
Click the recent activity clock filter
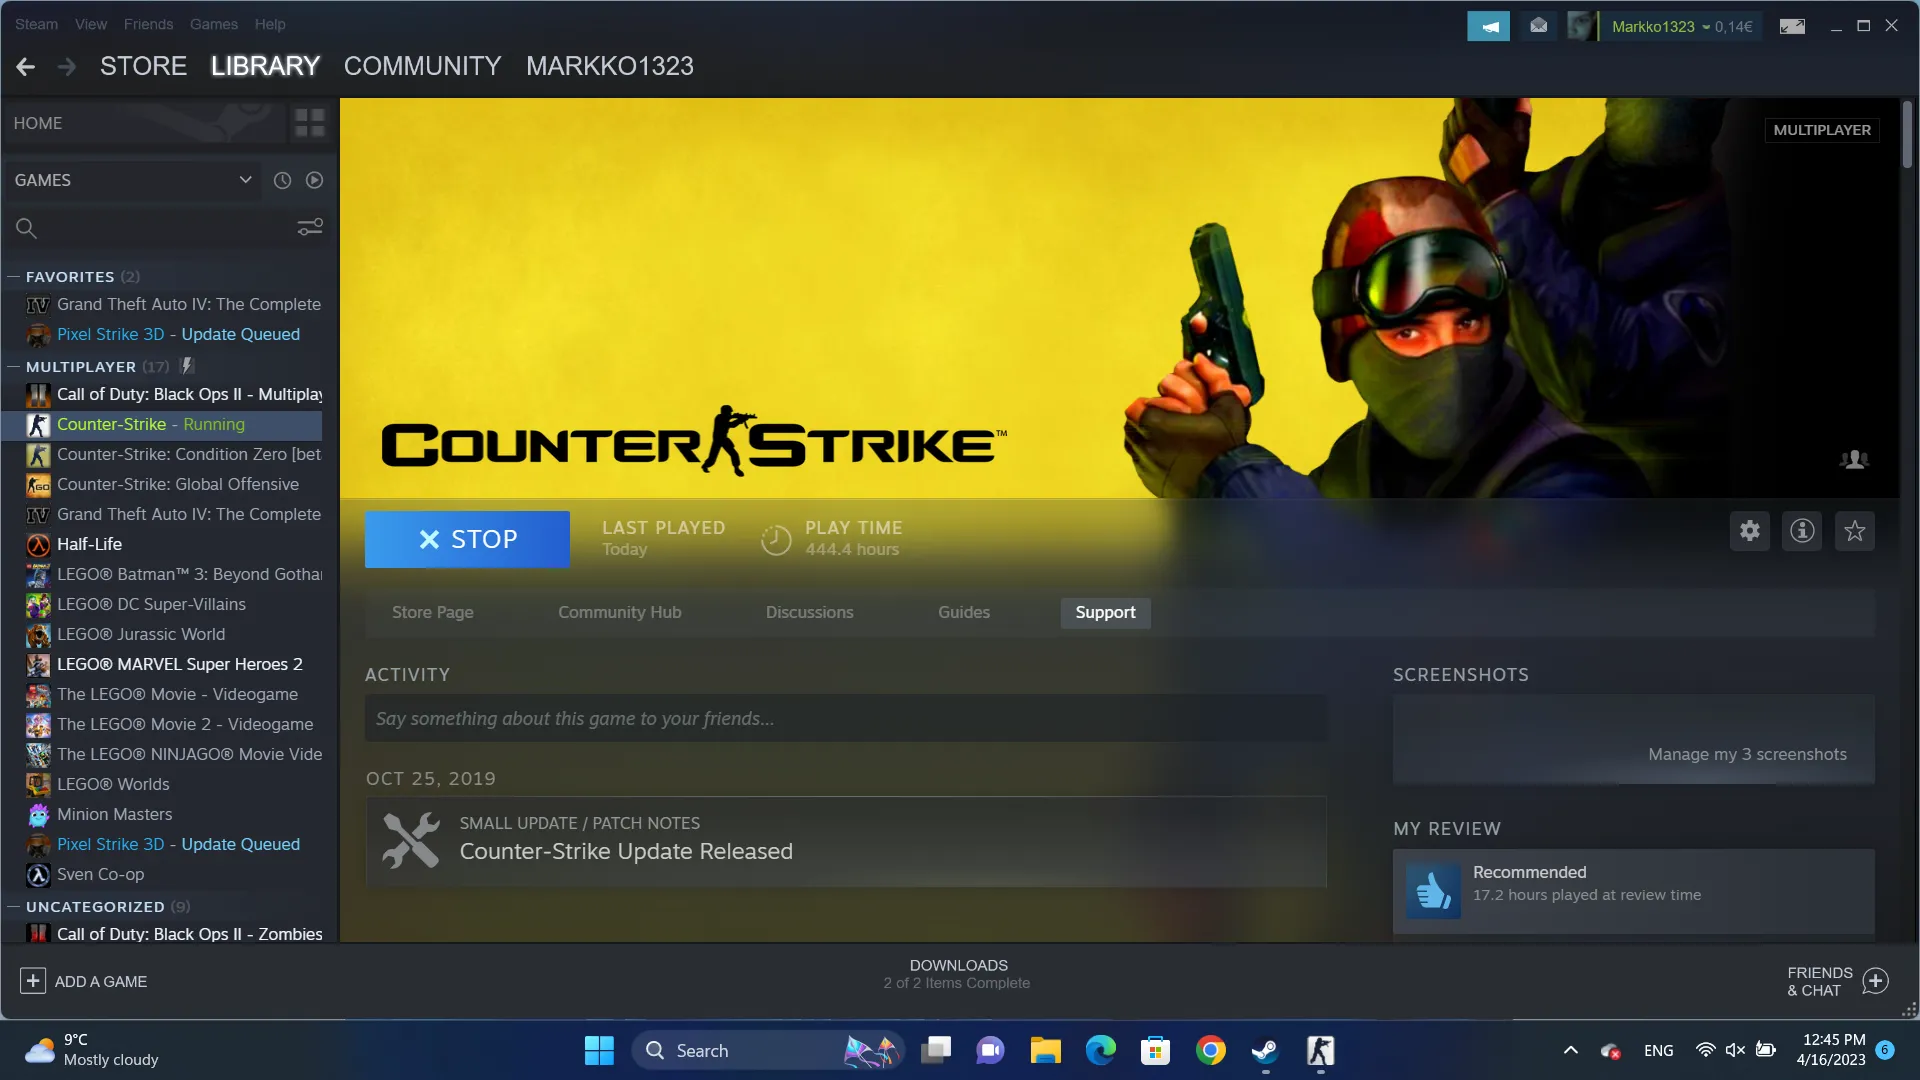pyautogui.click(x=282, y=180)
